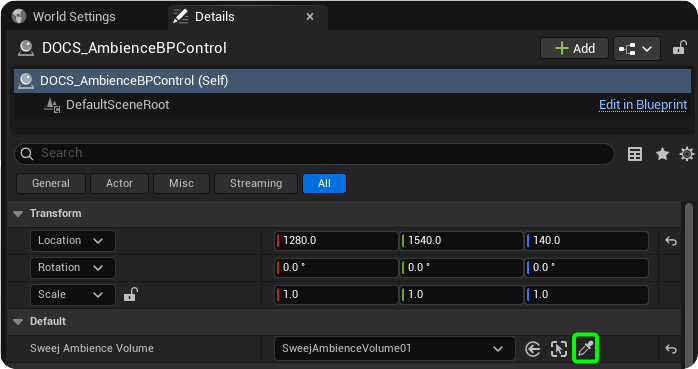Viewport: 698px width, 369px height.
Task: Filter by the Actor category
Action: click(x=119, y=183)
